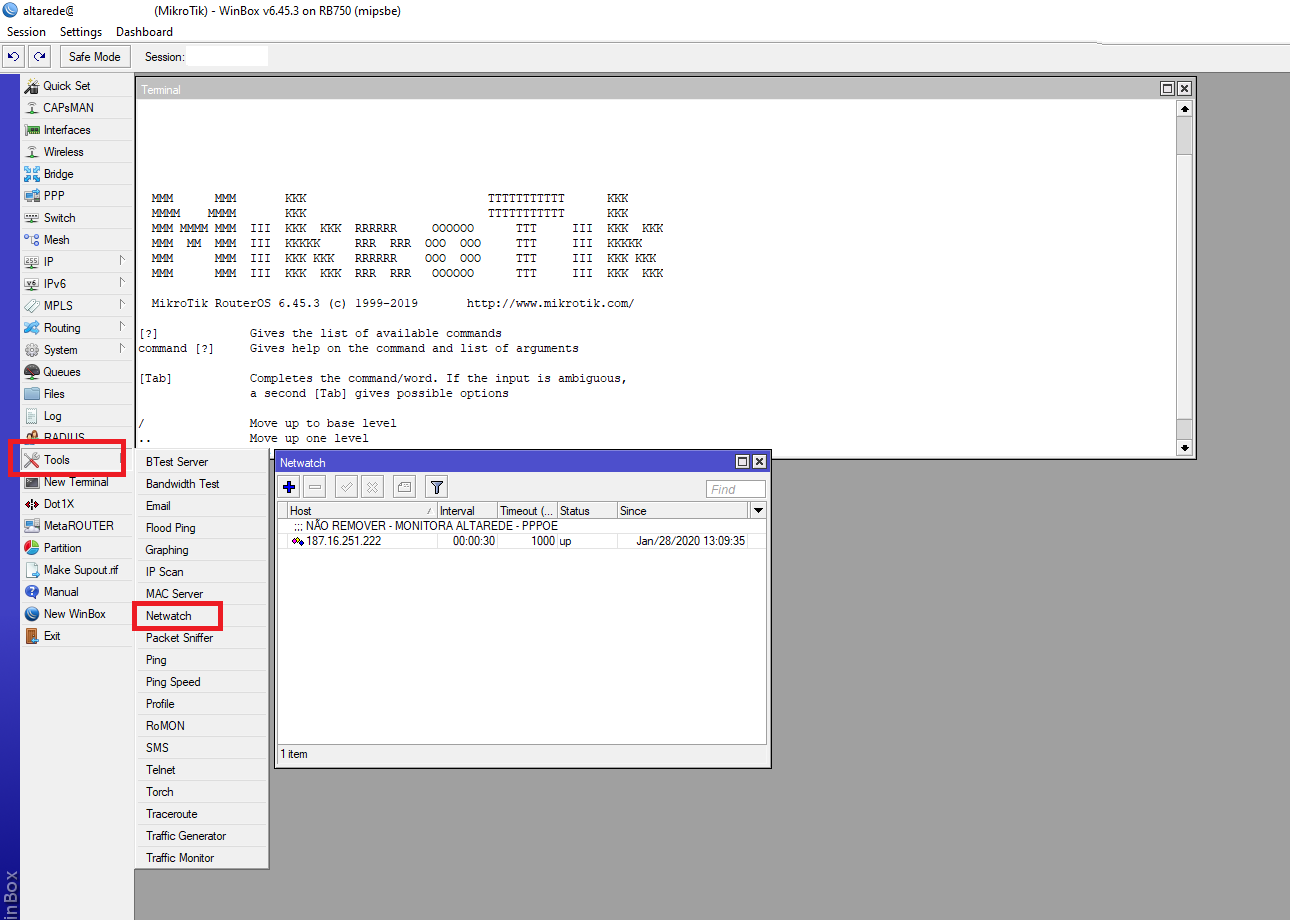This screenshot has width=1290, height=920.
Task: Open Interfaces from sidebar
Action: click(x=77, y=130)
